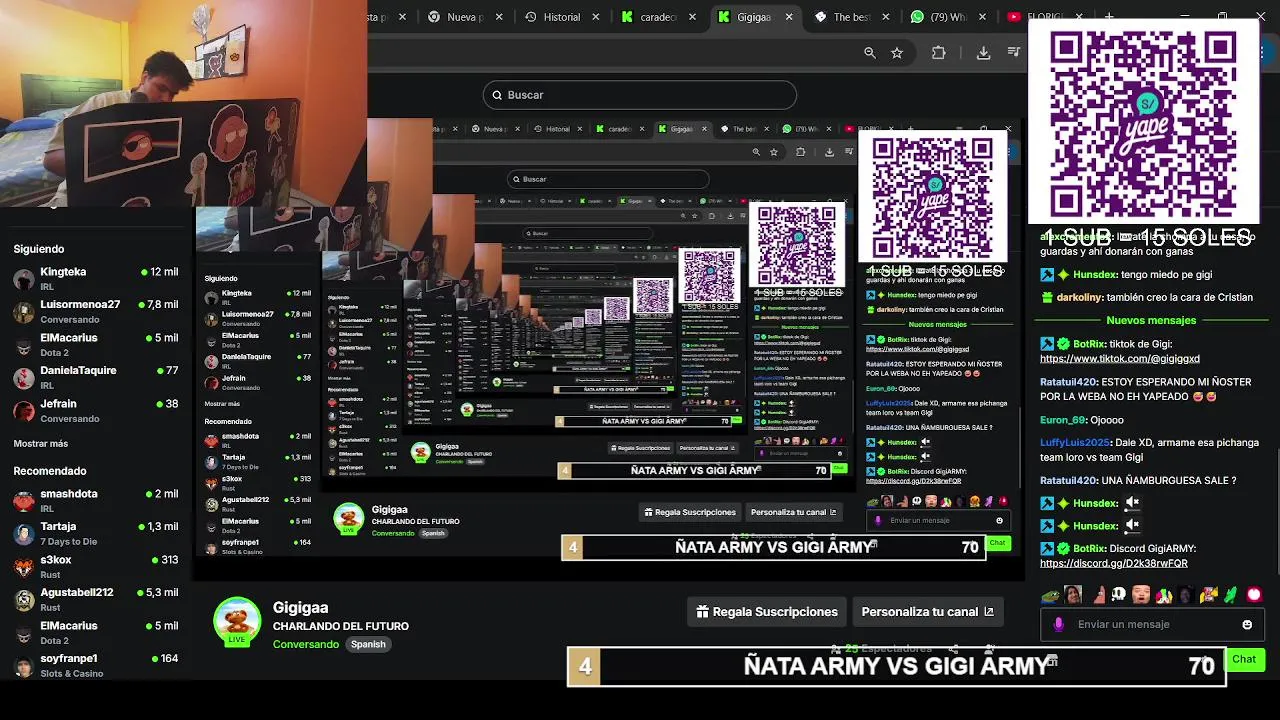Image resolution: width=1280 pixels, height=720 pixels.
Task: Click the Enviar un mensaje chat input
Action: (1152, 625)
